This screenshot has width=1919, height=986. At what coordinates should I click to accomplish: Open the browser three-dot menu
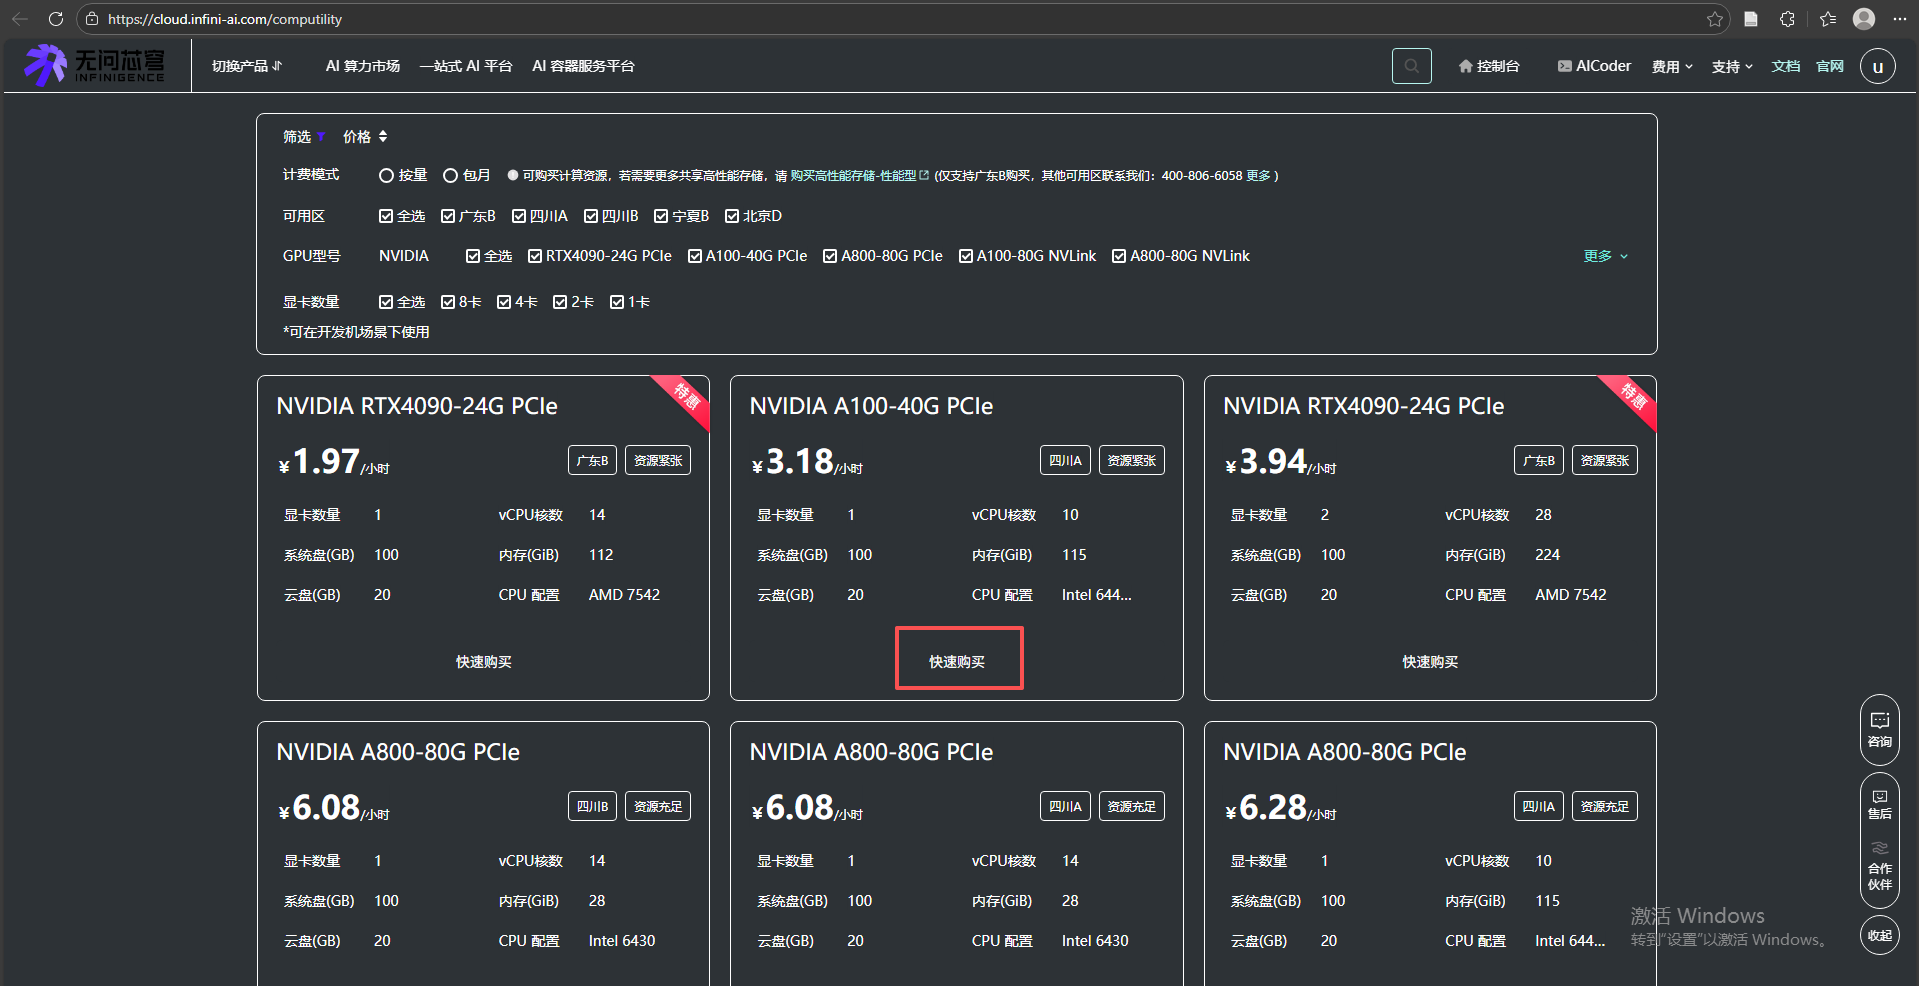pos(1899,19)
